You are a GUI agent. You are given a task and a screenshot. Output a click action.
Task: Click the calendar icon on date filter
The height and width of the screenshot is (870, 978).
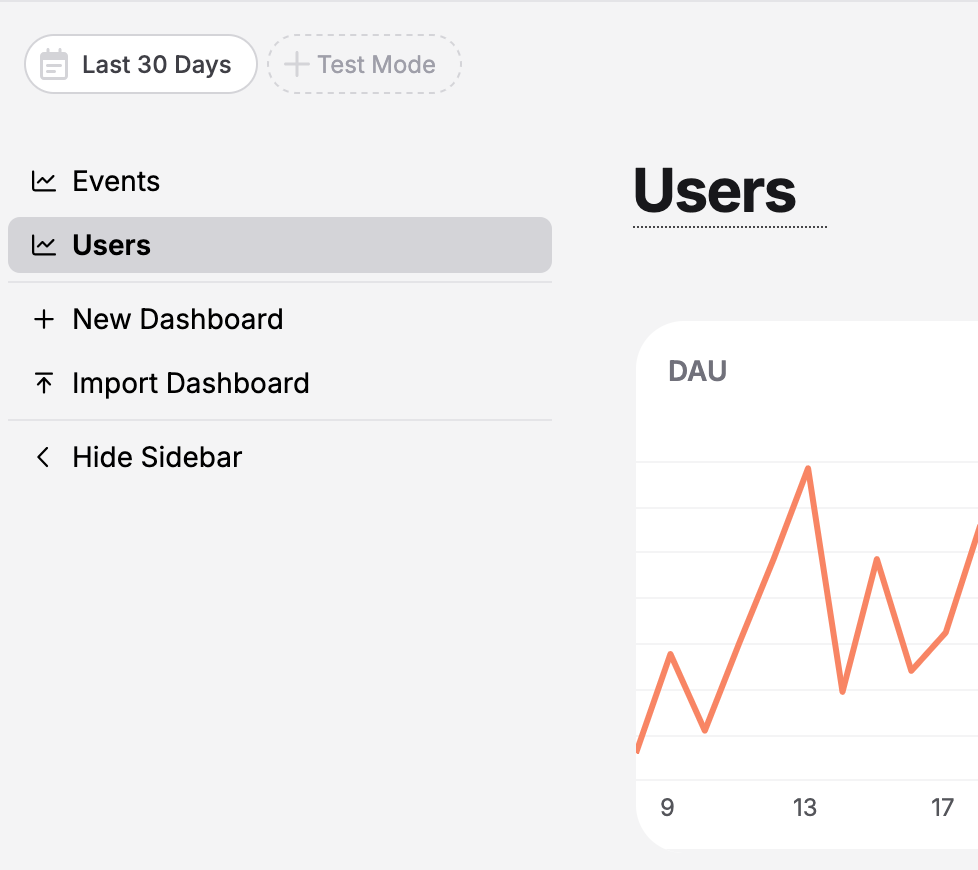55,63
